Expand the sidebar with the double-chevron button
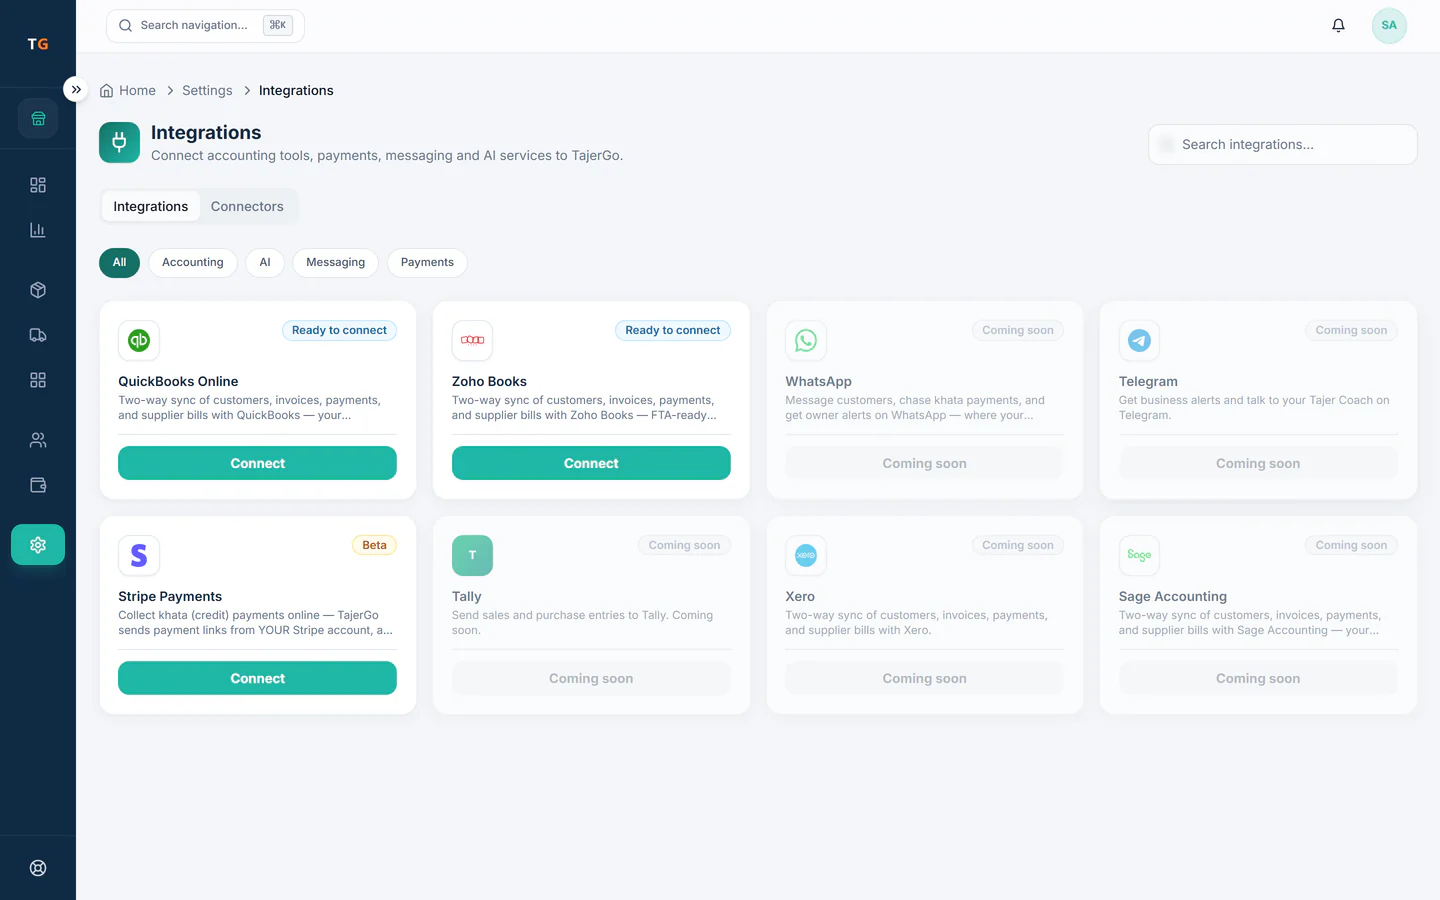 (76, 89)
